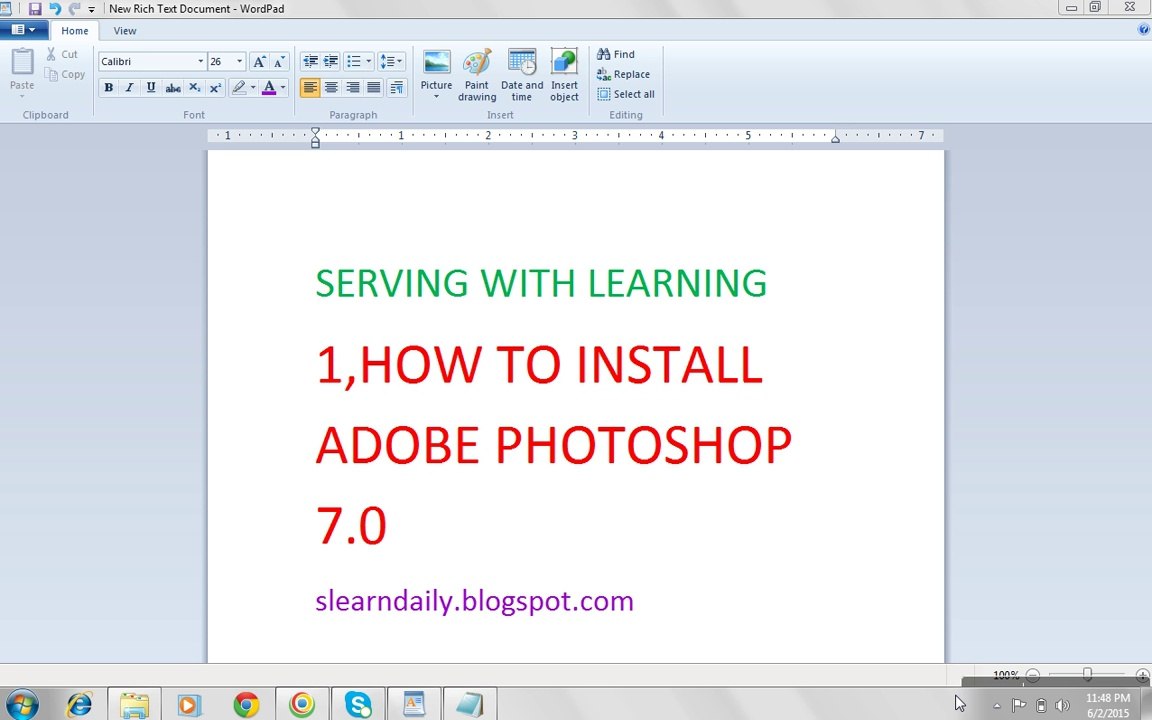Show hidden tray icons arrow
1152x720 pixels.
(x=997, y=705)
